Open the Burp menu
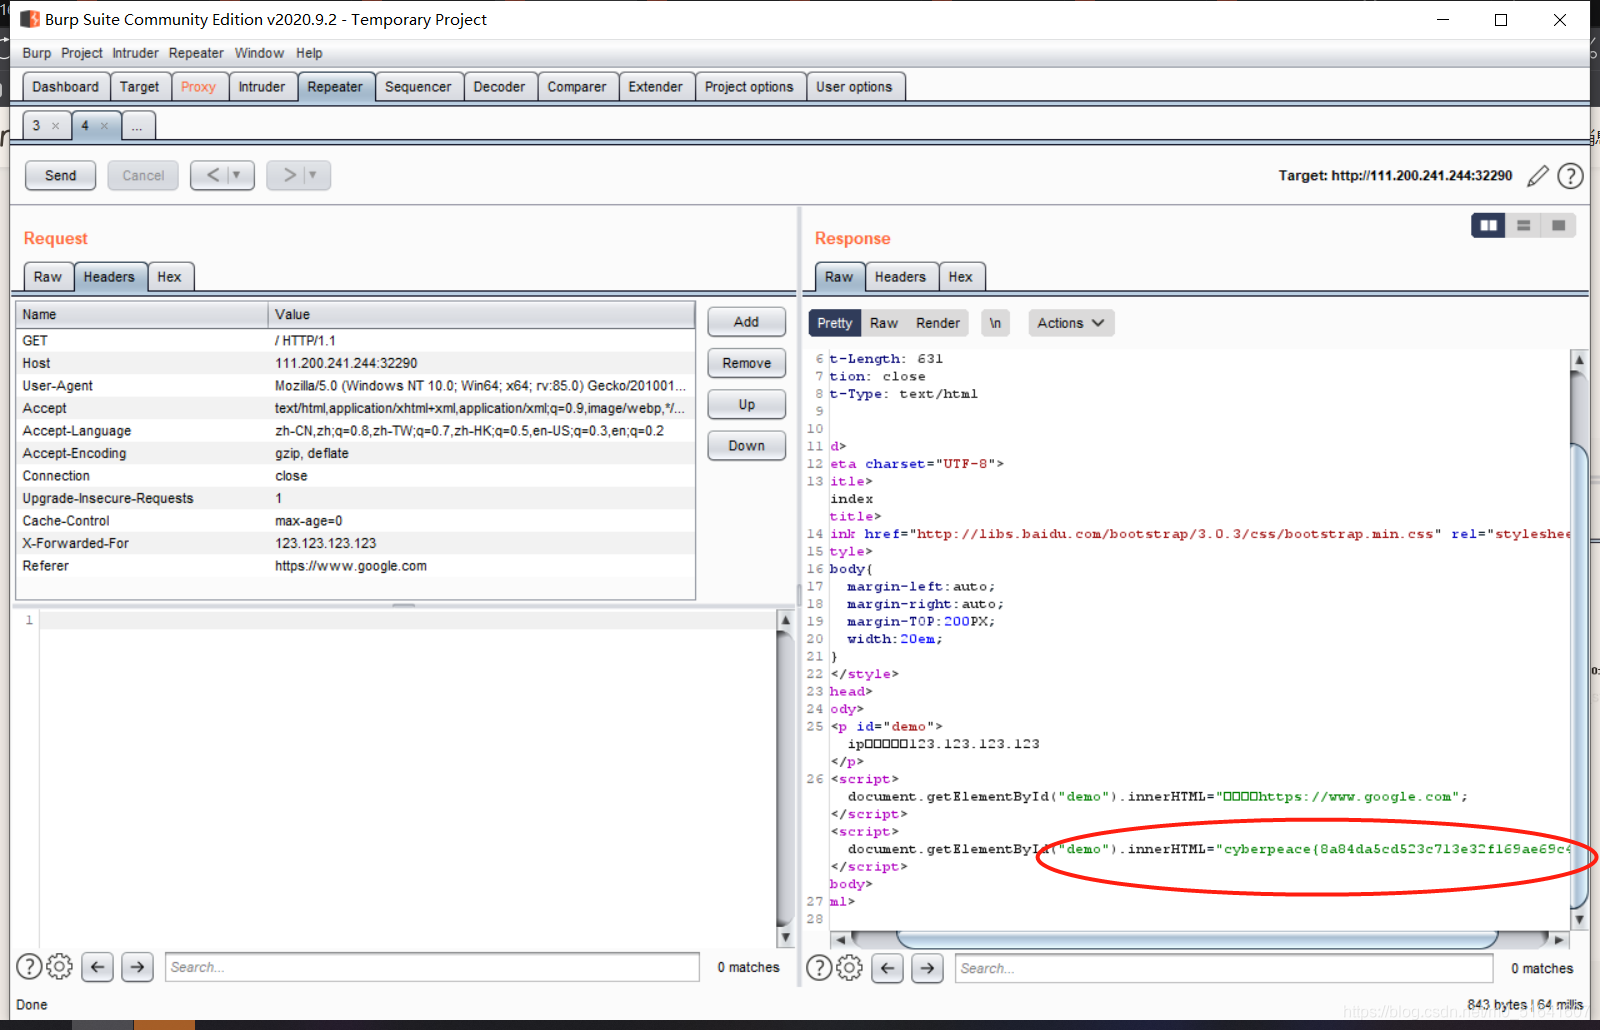The width and height of the screenshot is (1600, 1030). point(36,53)
